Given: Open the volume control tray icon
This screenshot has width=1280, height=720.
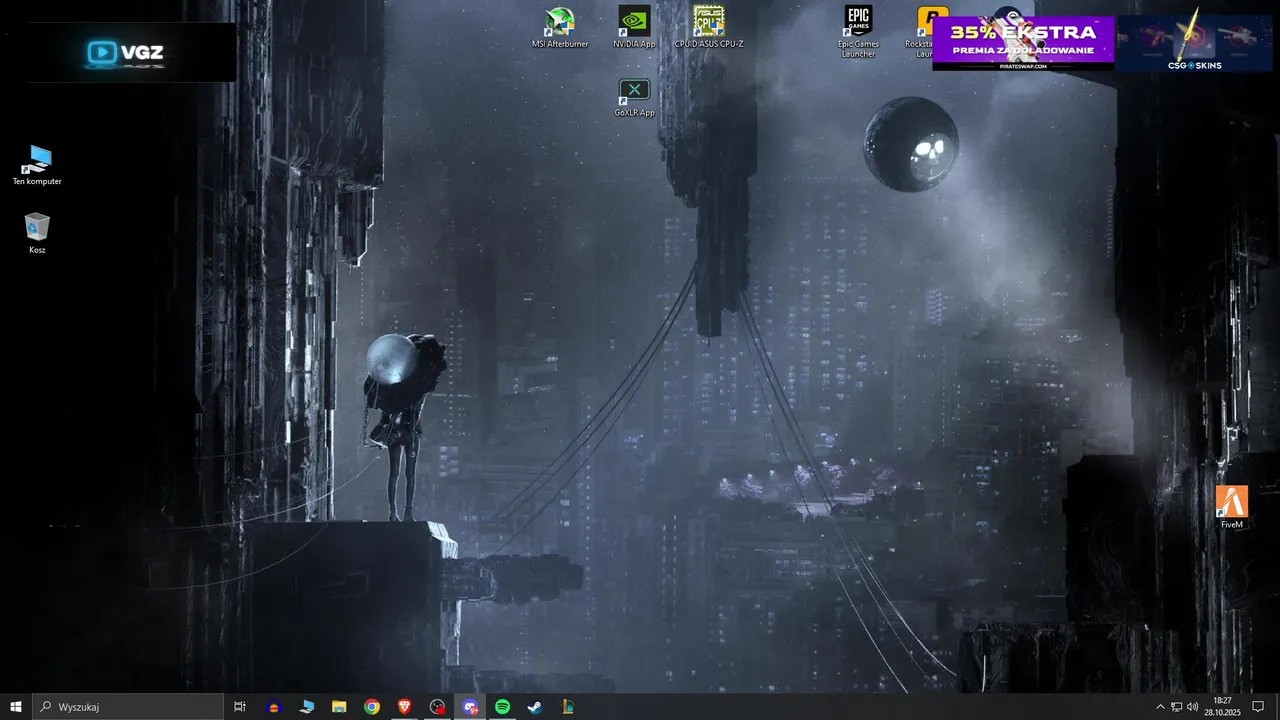Looking at the screenshot, I should 1193,707.
